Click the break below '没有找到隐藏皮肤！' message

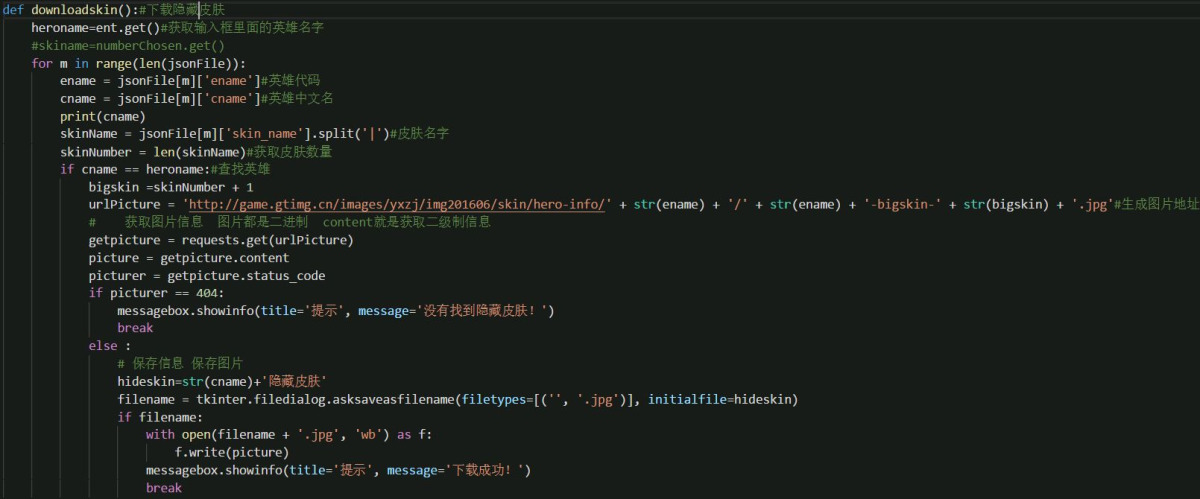pos(135,329)
